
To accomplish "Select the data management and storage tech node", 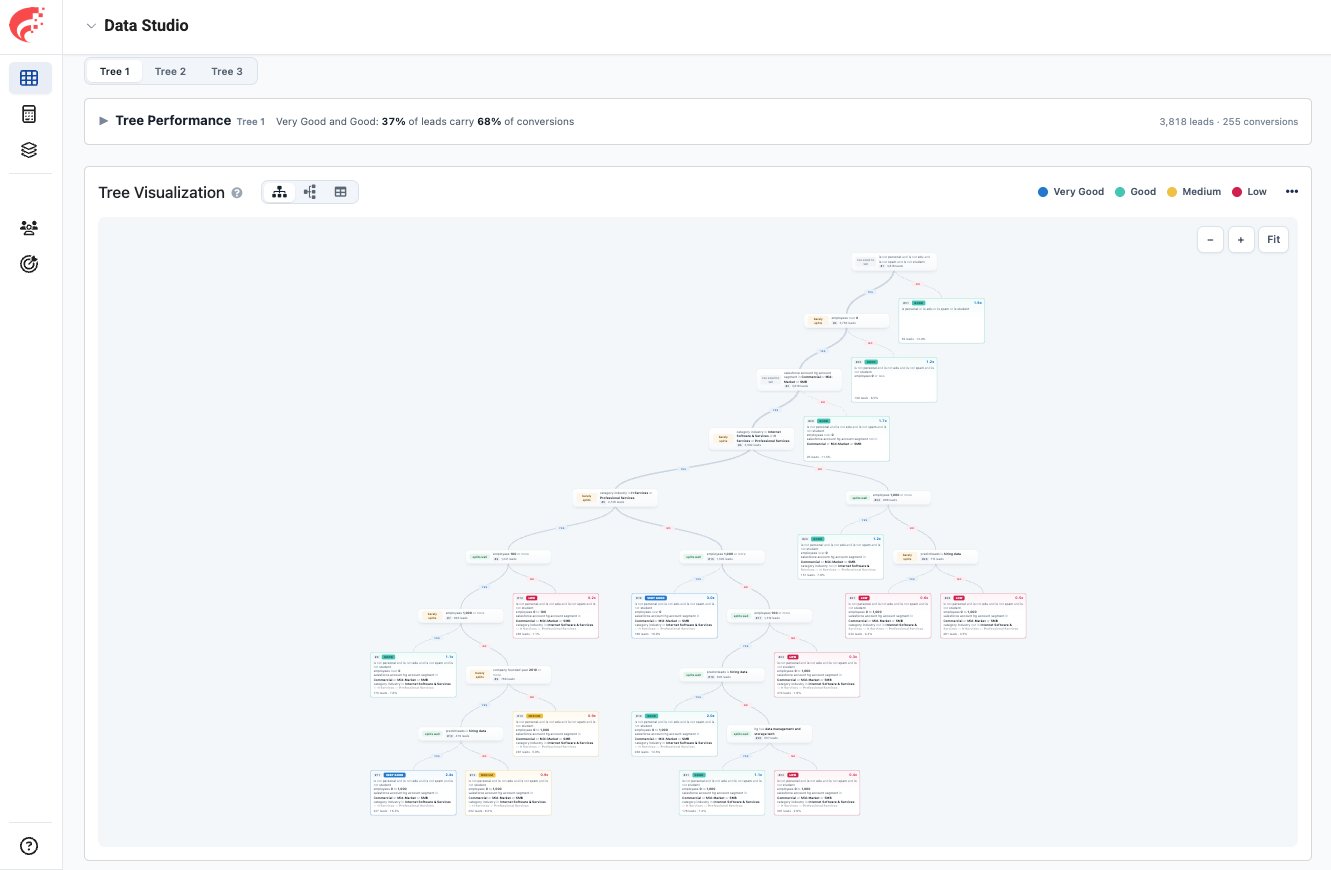I will click(768, 733).
